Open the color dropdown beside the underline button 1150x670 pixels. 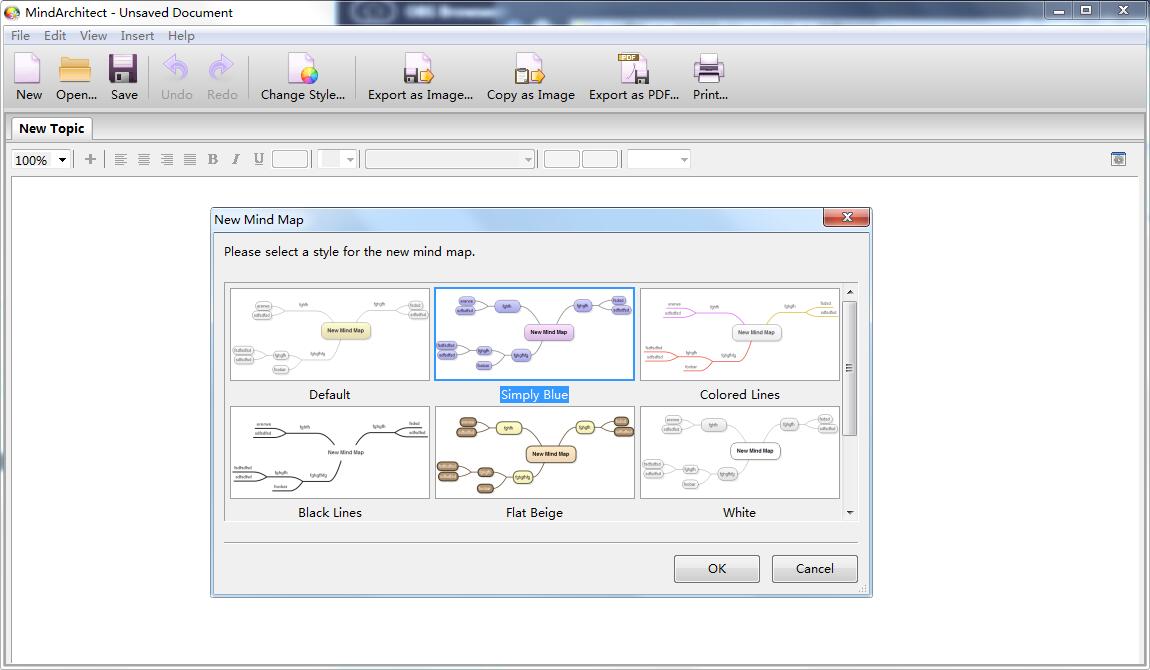click(x=337, y=159)
